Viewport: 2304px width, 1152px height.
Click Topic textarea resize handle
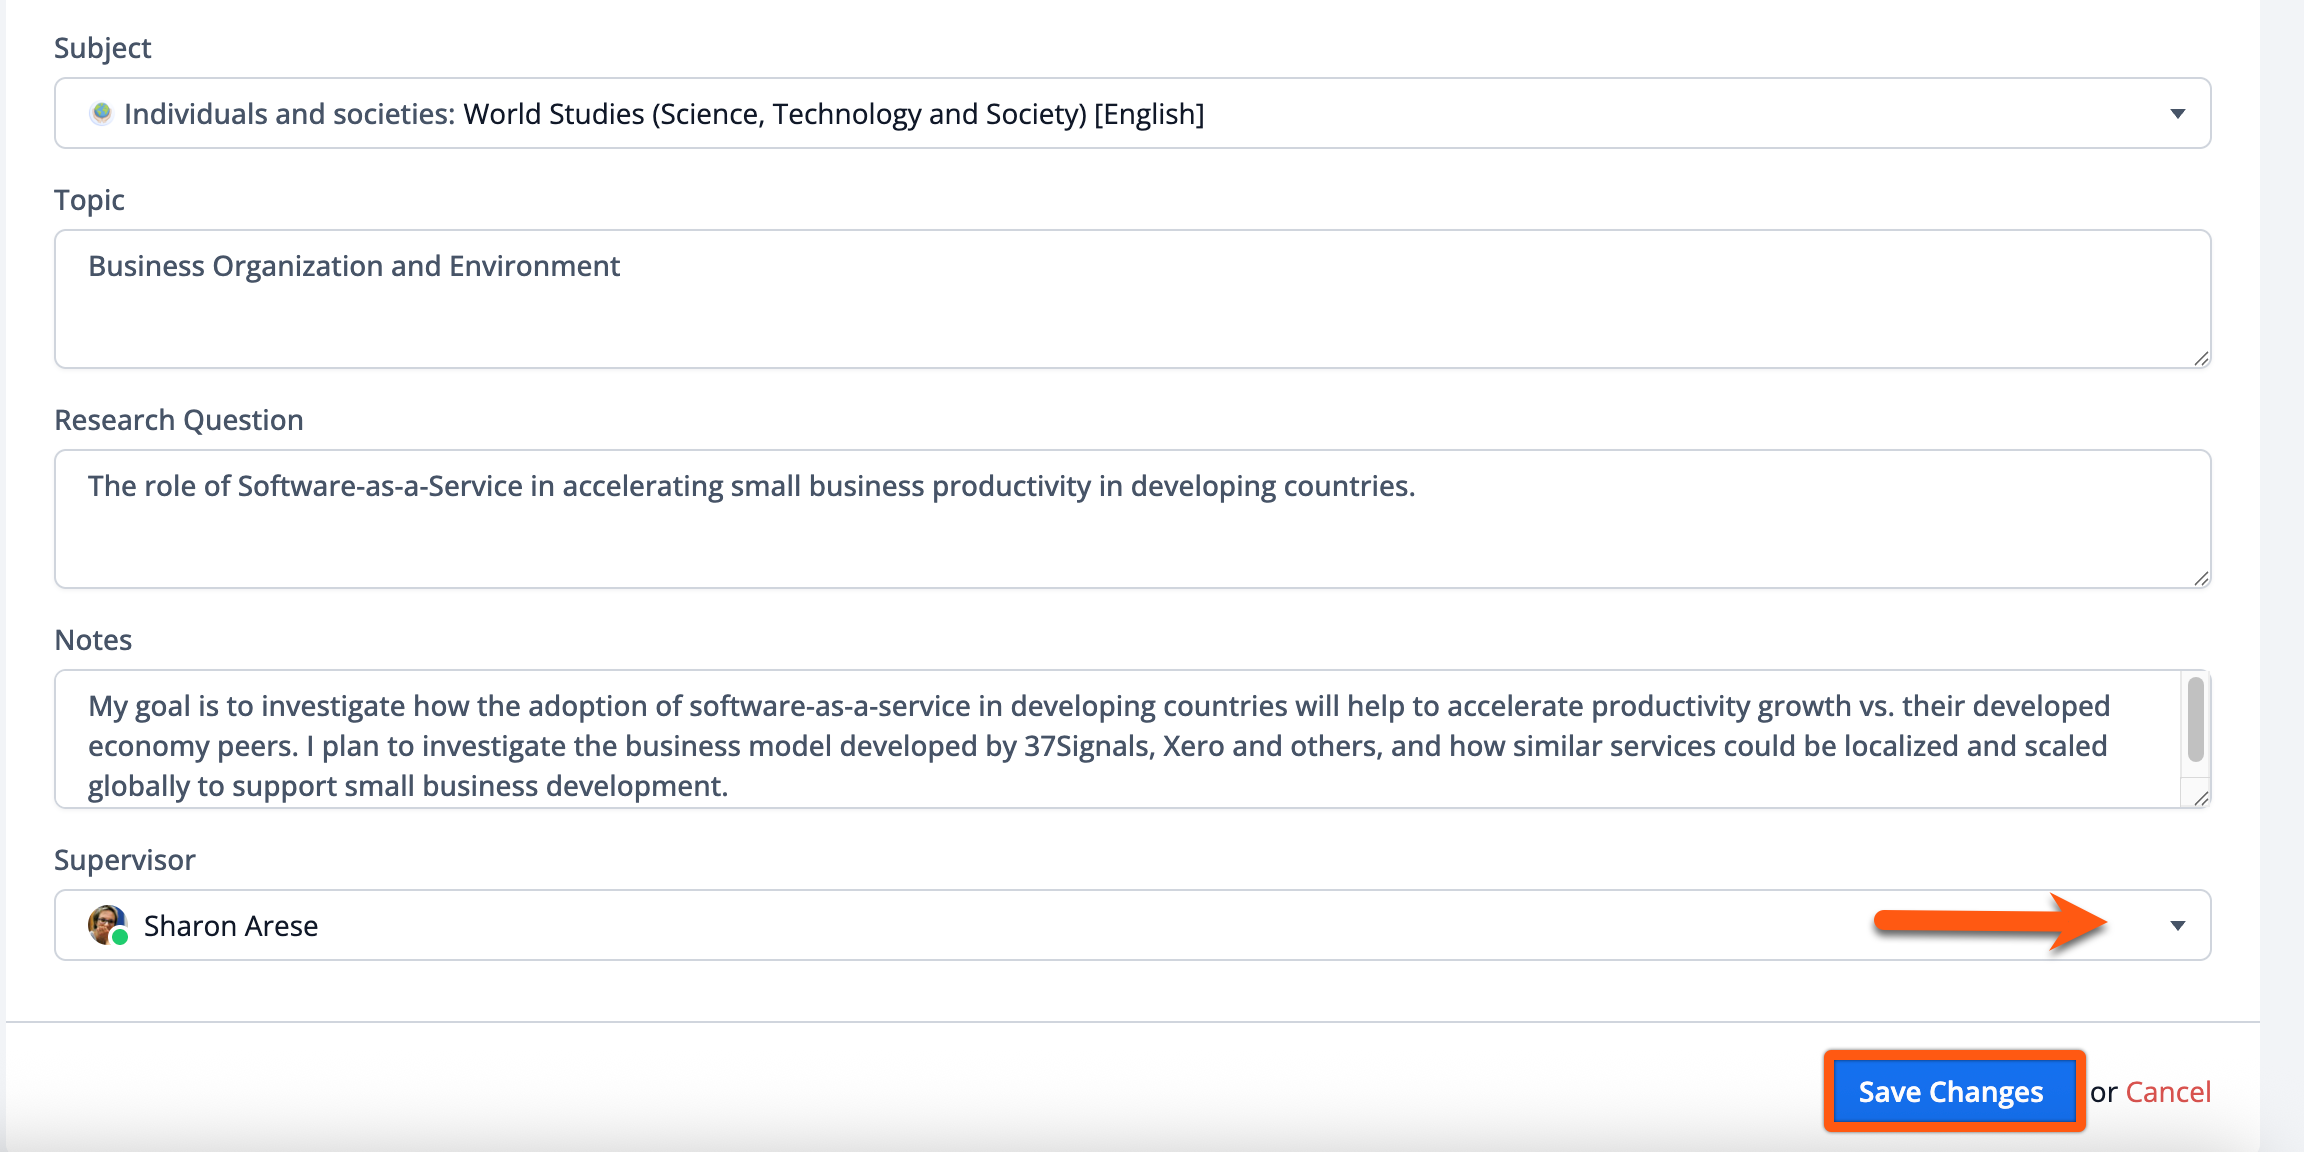[2201, 359]
